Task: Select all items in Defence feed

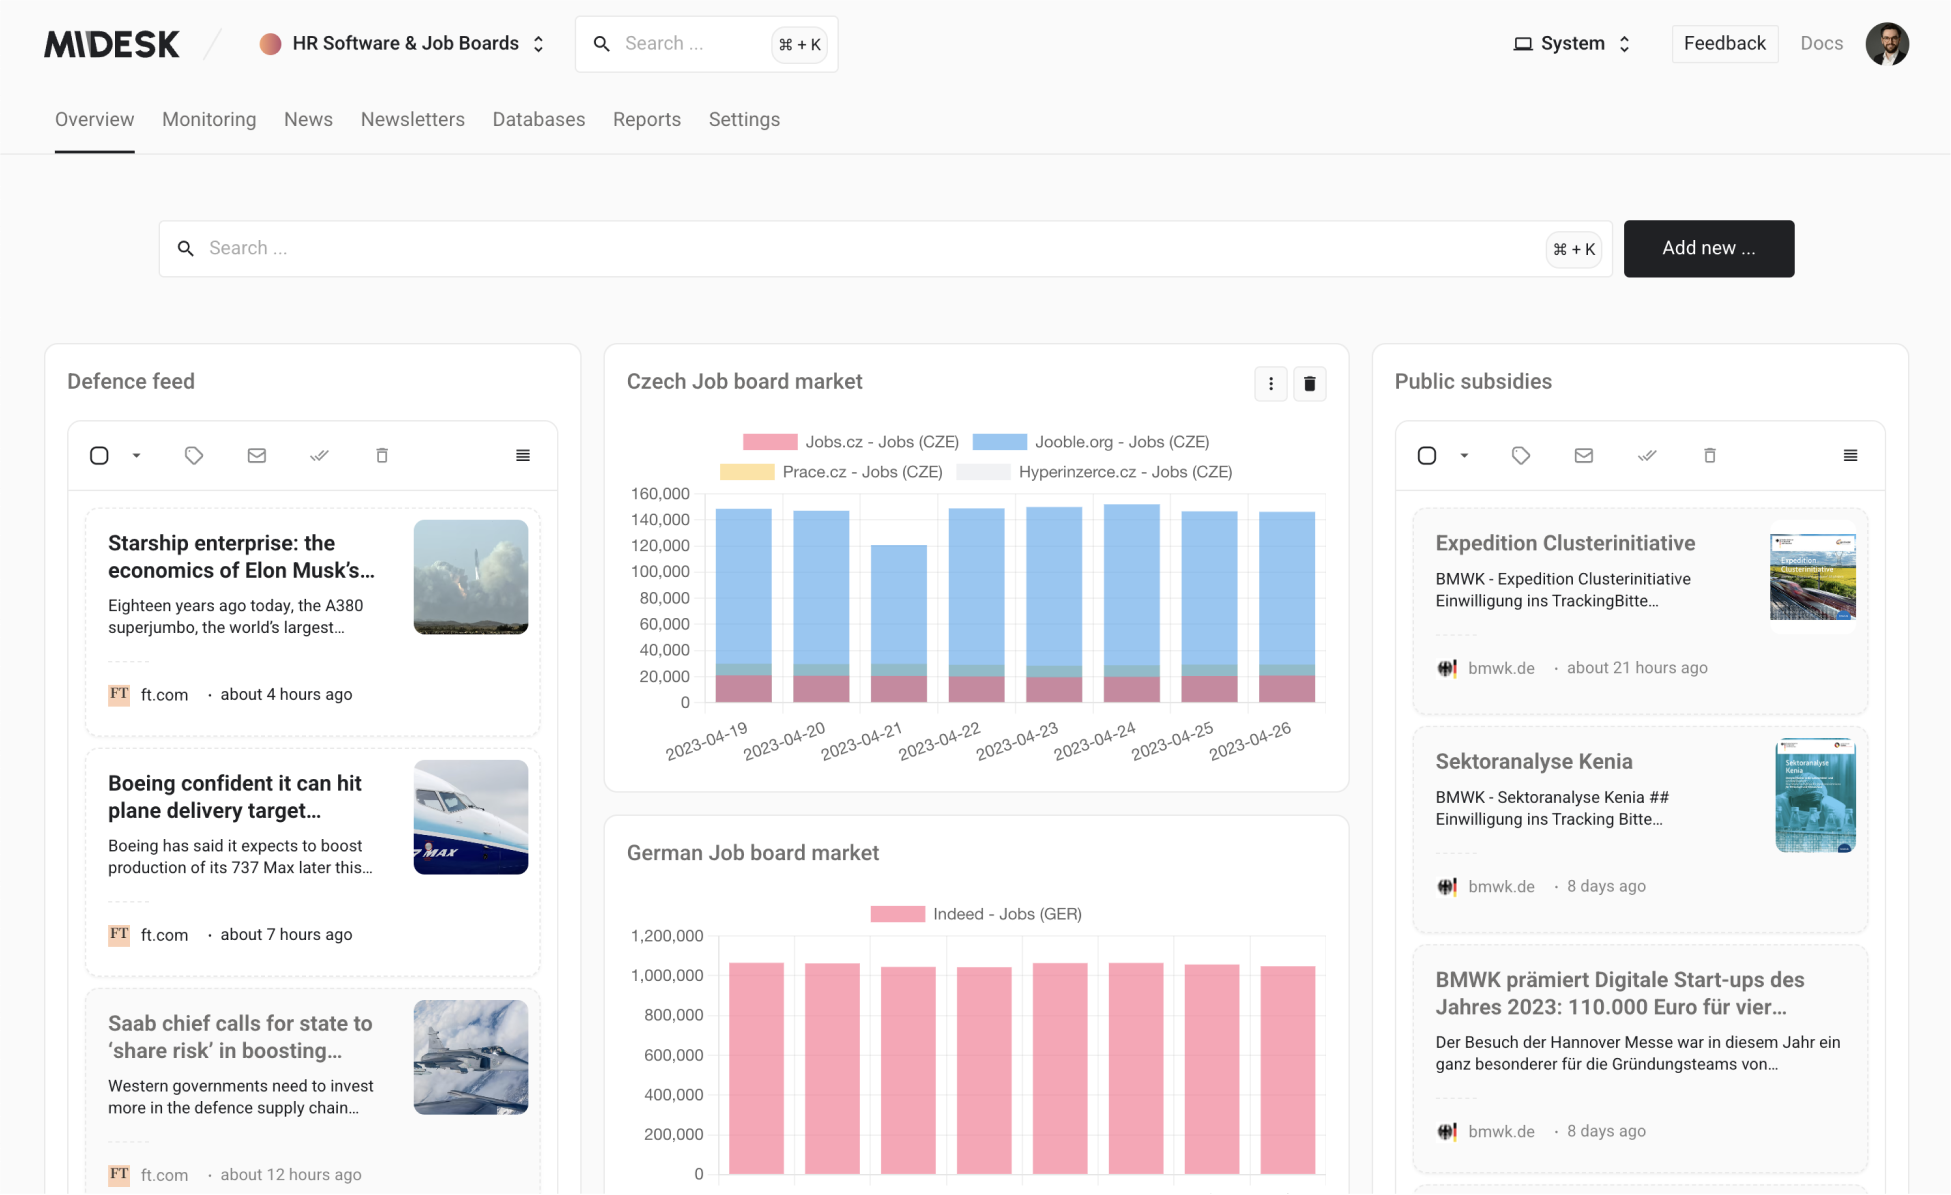Action: tap(99, 455)
